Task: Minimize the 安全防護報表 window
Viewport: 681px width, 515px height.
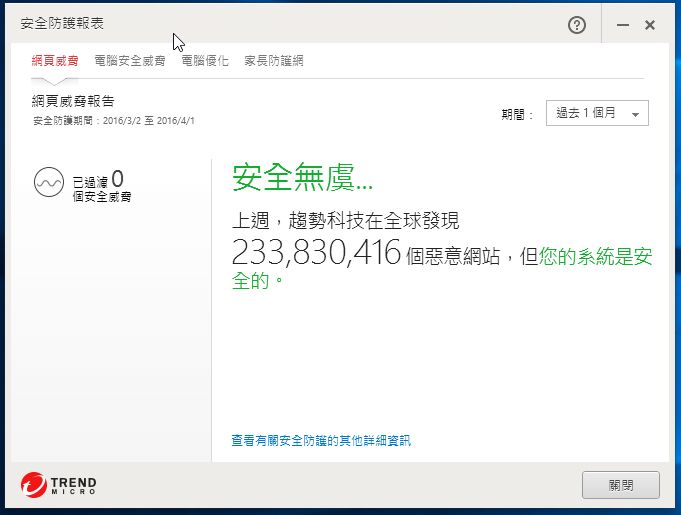Action: point(623,25)
